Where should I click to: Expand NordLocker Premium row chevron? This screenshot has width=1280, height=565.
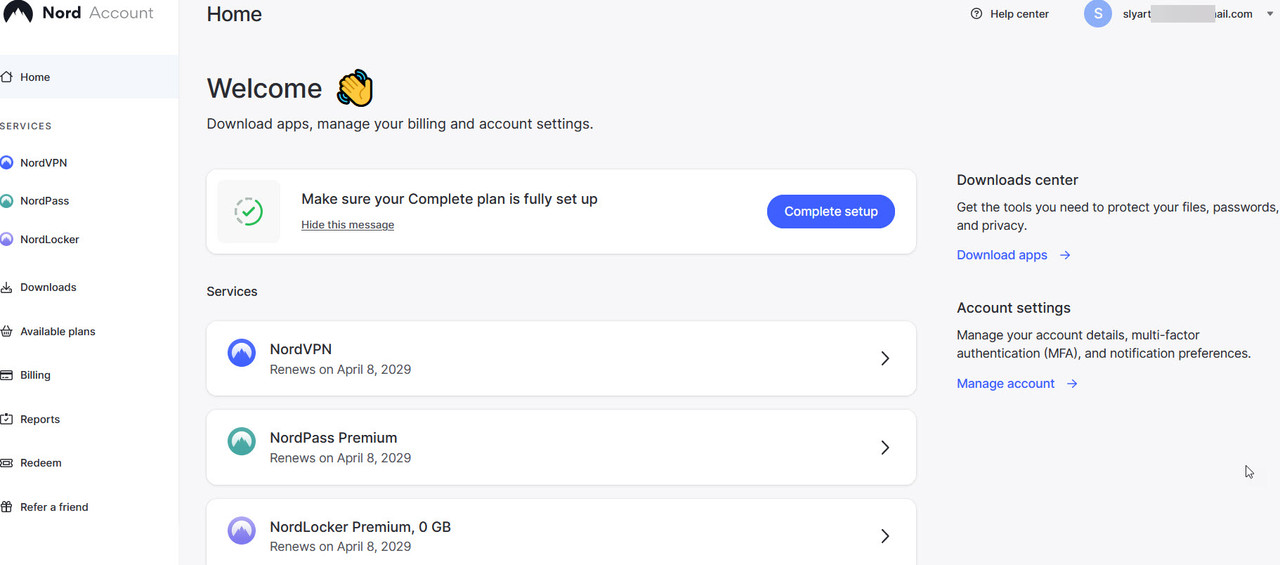[x=884, y=536]
